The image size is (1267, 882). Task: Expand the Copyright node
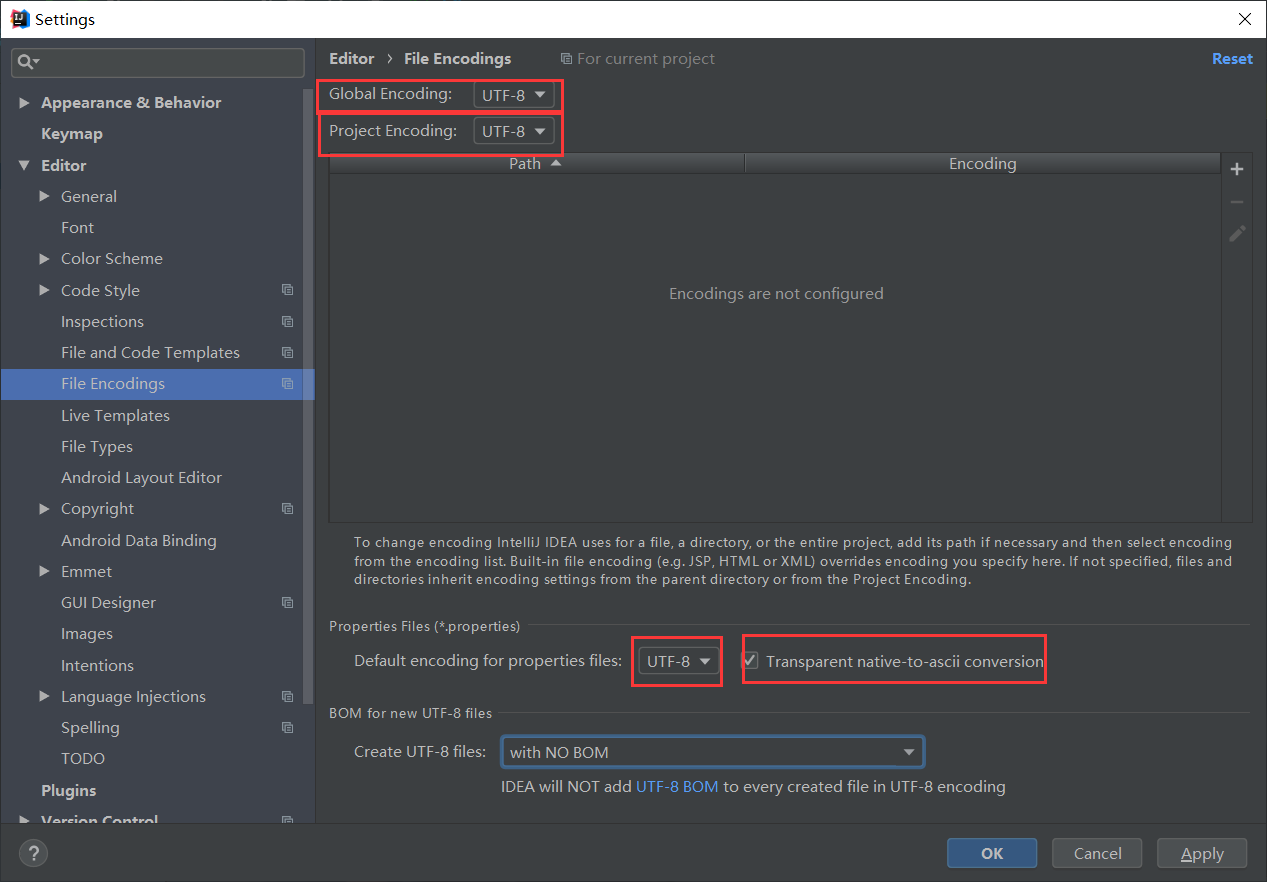(x=44, y=508)
